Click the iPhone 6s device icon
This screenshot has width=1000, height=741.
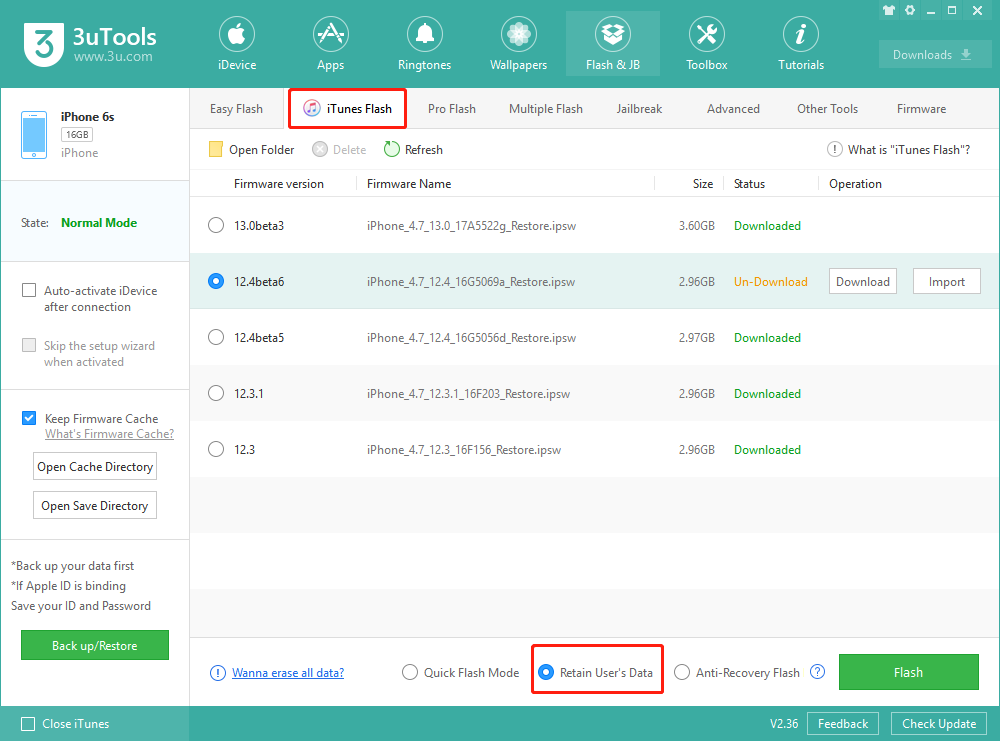pyautogui.click(x=34, y=135)
